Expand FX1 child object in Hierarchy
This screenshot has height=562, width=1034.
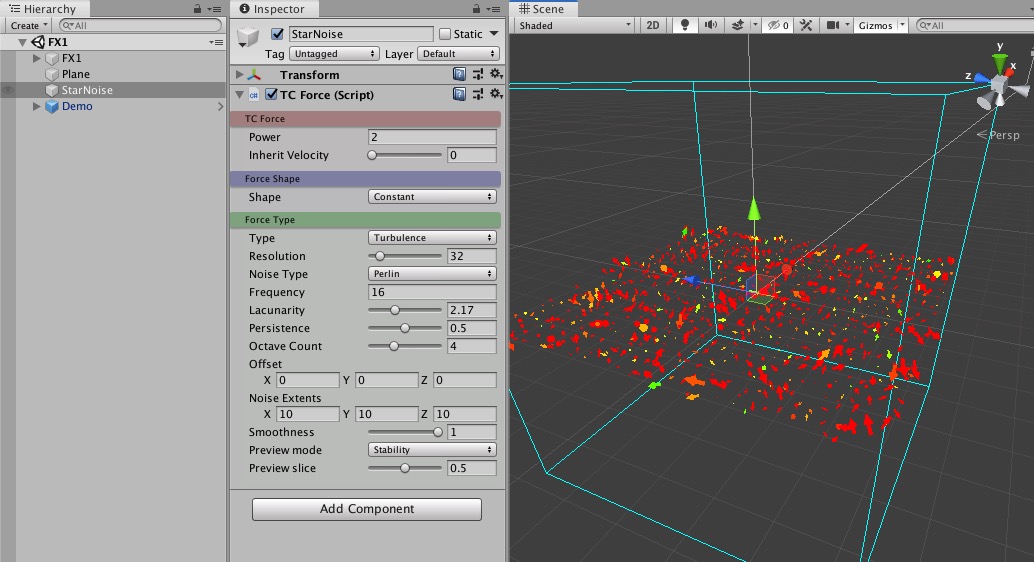coord(36,58)
